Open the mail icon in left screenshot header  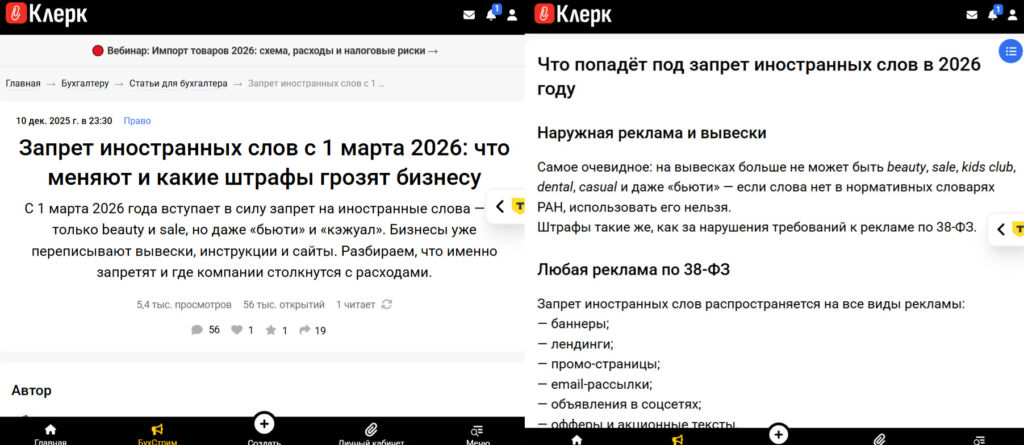tap(469, 15)
